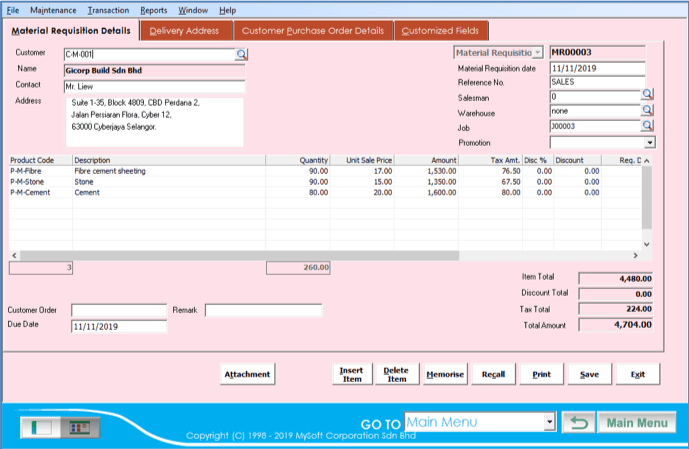Switch to the Customized Fields tab

[x=440, y=31]
